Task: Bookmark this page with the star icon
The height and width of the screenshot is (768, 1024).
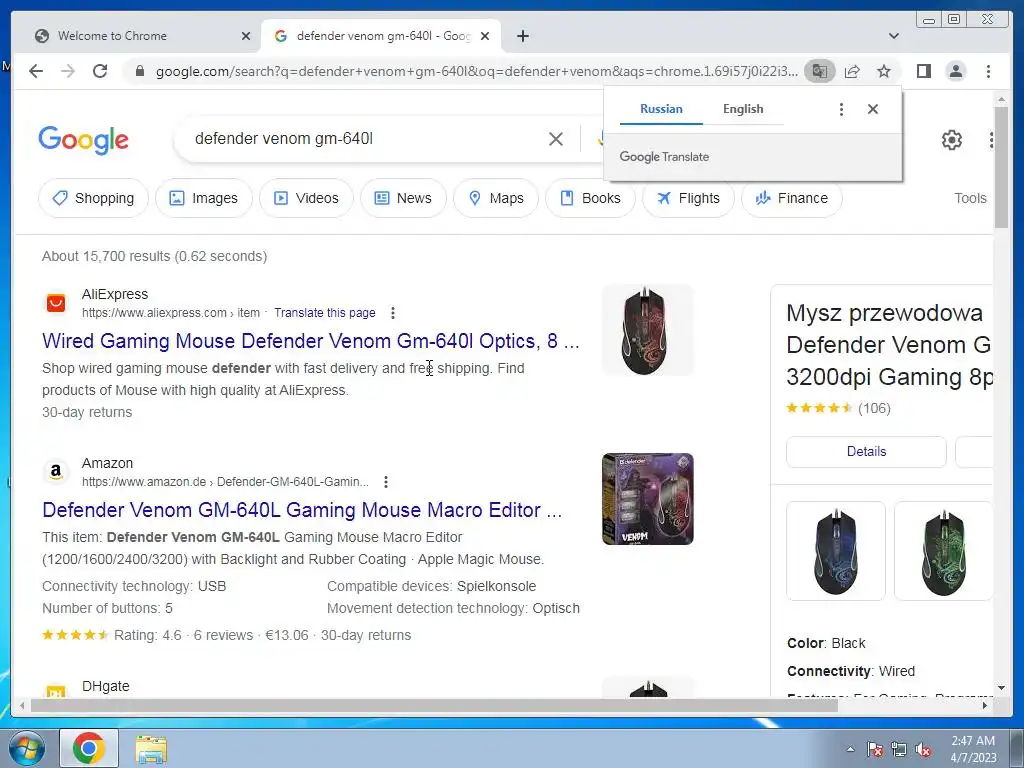Action: pos(884,71)
